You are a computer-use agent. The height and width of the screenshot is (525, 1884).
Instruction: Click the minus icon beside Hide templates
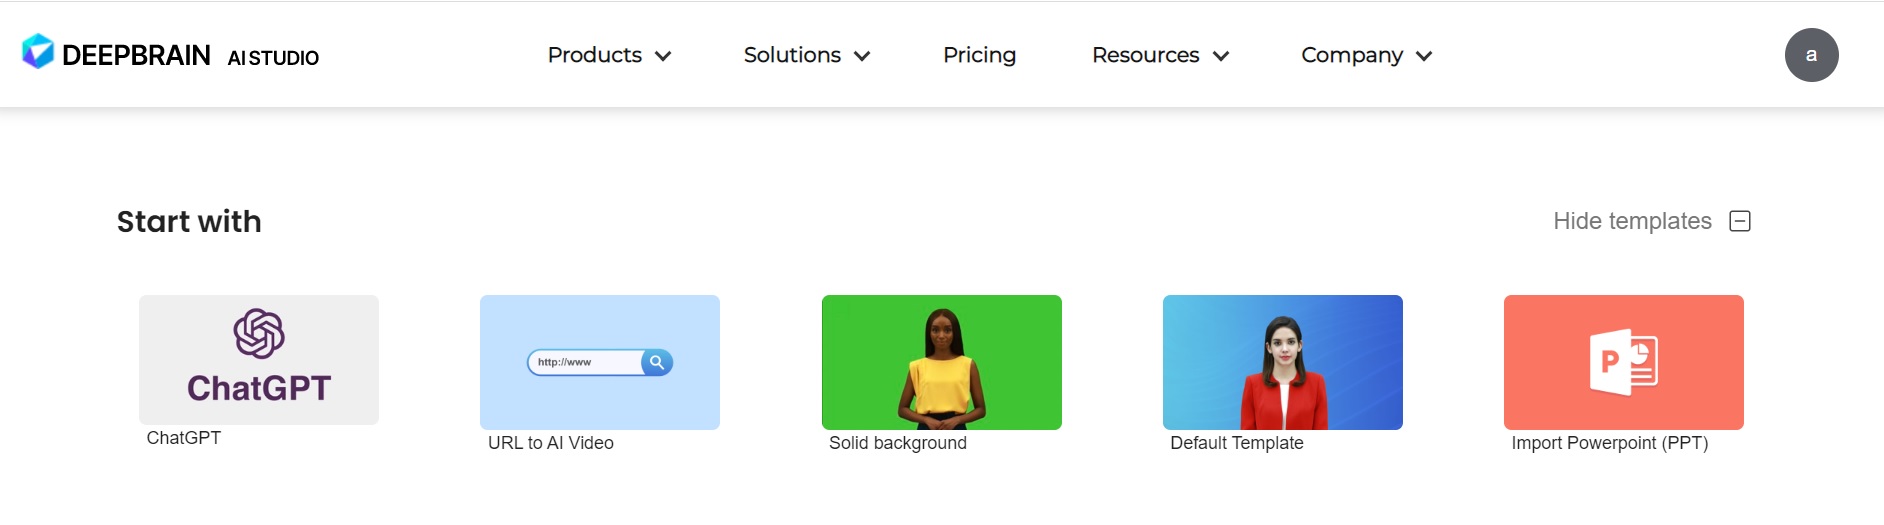pos(1740,221)
